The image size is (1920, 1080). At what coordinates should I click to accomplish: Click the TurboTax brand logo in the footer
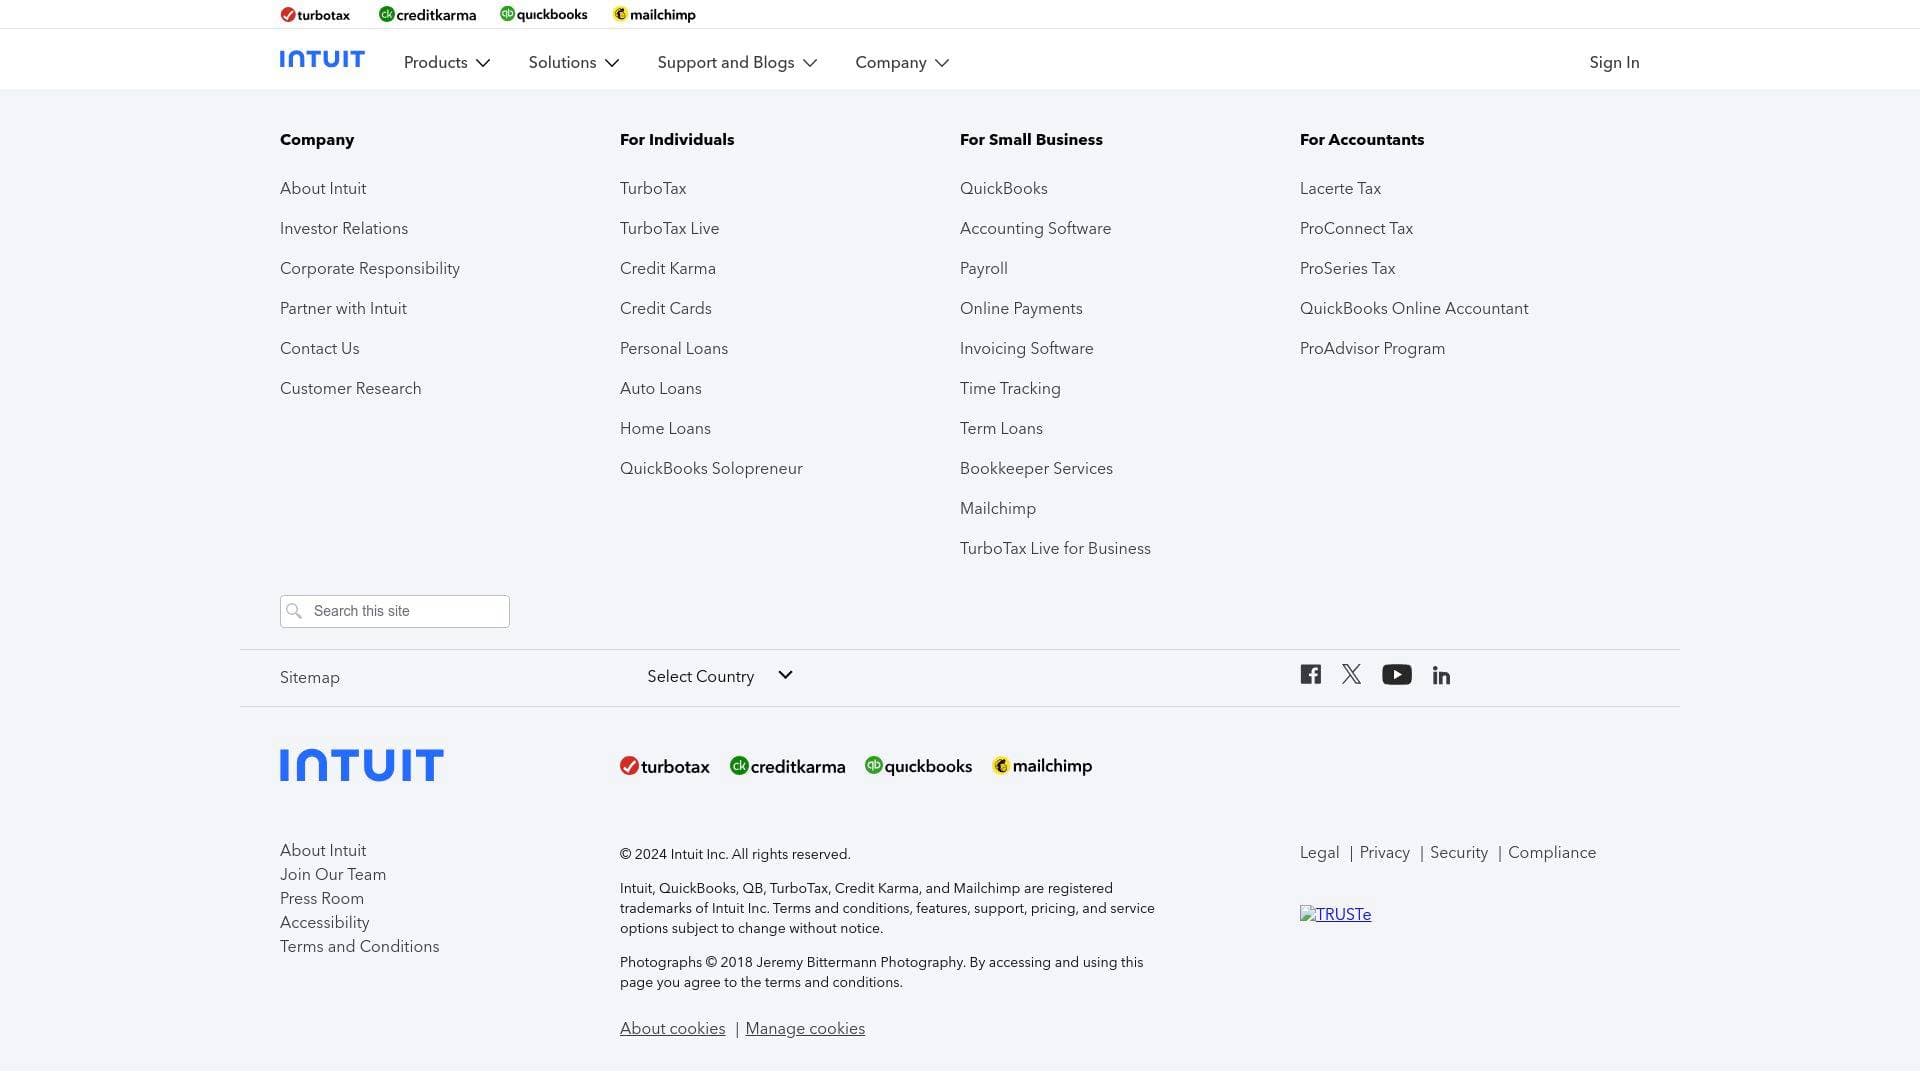pyautogui.click(x=664, y=765)
